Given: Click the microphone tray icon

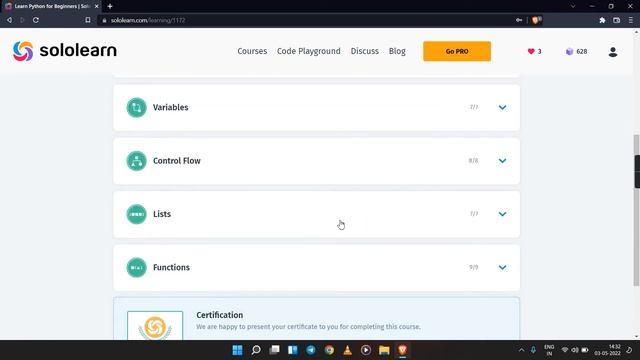Looking at the screenshot, I should pos(533,350).
